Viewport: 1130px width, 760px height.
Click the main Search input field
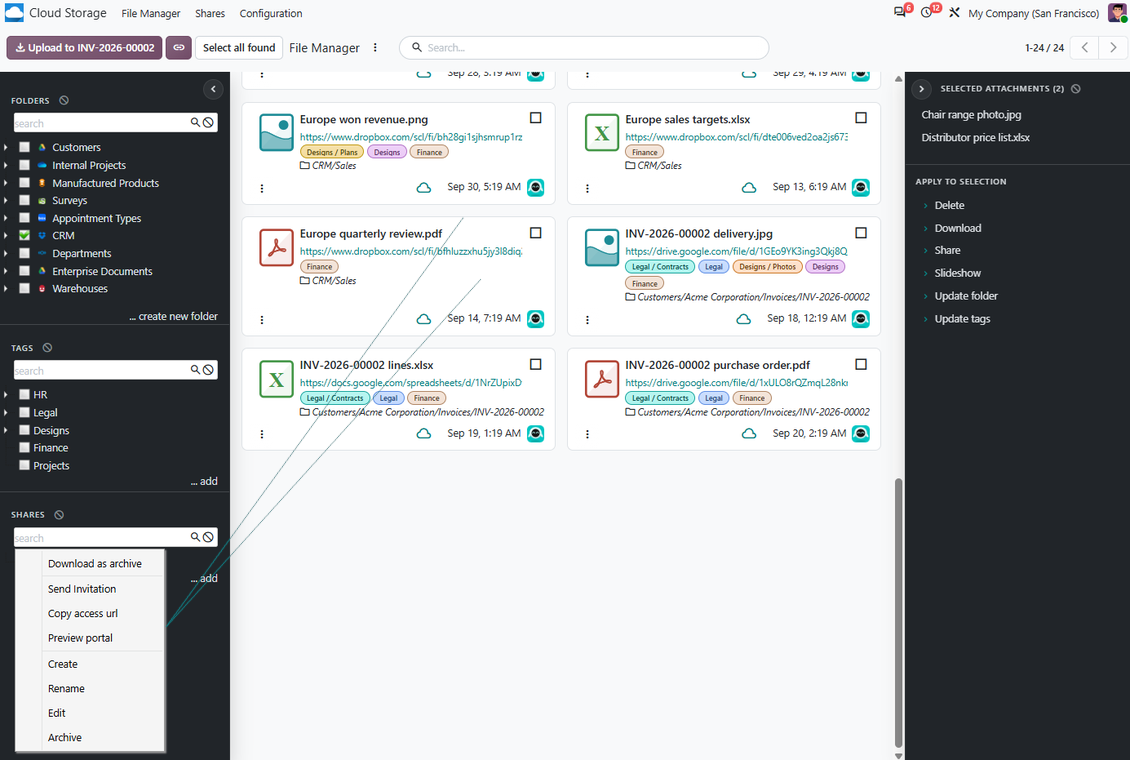point(584,48)
